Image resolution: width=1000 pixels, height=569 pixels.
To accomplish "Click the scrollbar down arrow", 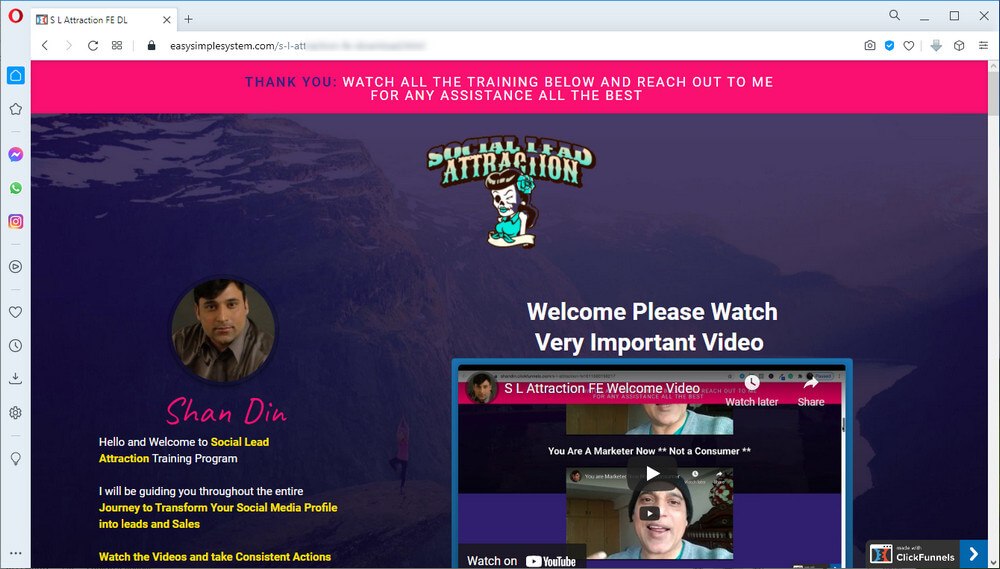I will [994, 563].
